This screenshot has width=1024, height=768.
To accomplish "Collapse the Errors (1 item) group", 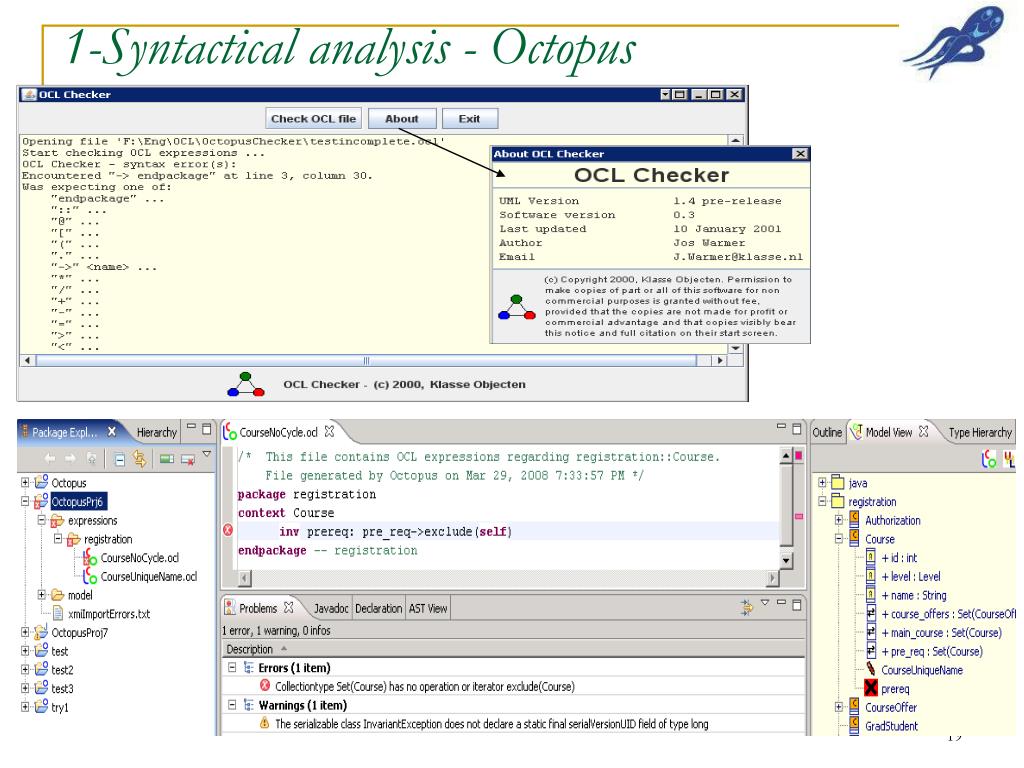I will coord(232,667).
